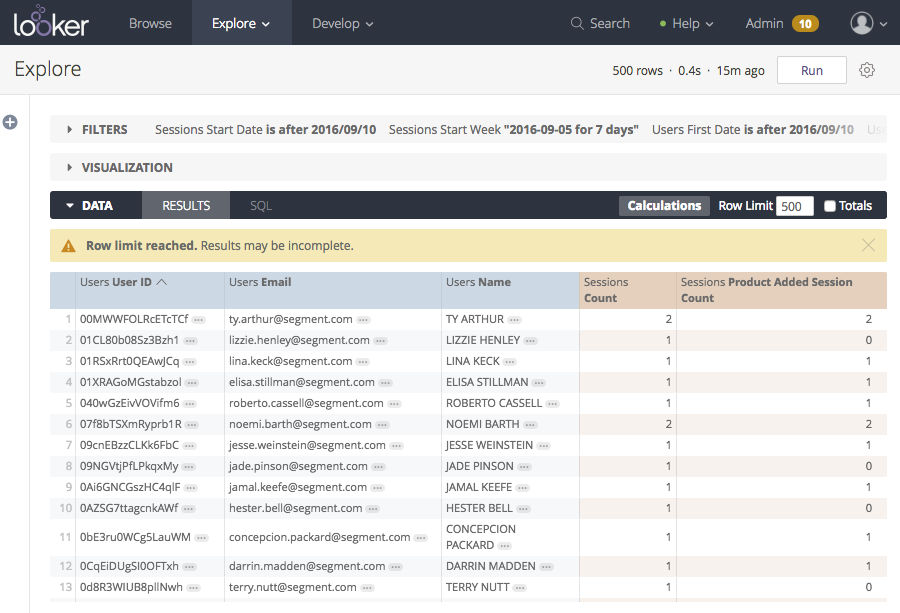Switch to the SQL tab
The image size is (900, 613).
click(x=260, y=205)
